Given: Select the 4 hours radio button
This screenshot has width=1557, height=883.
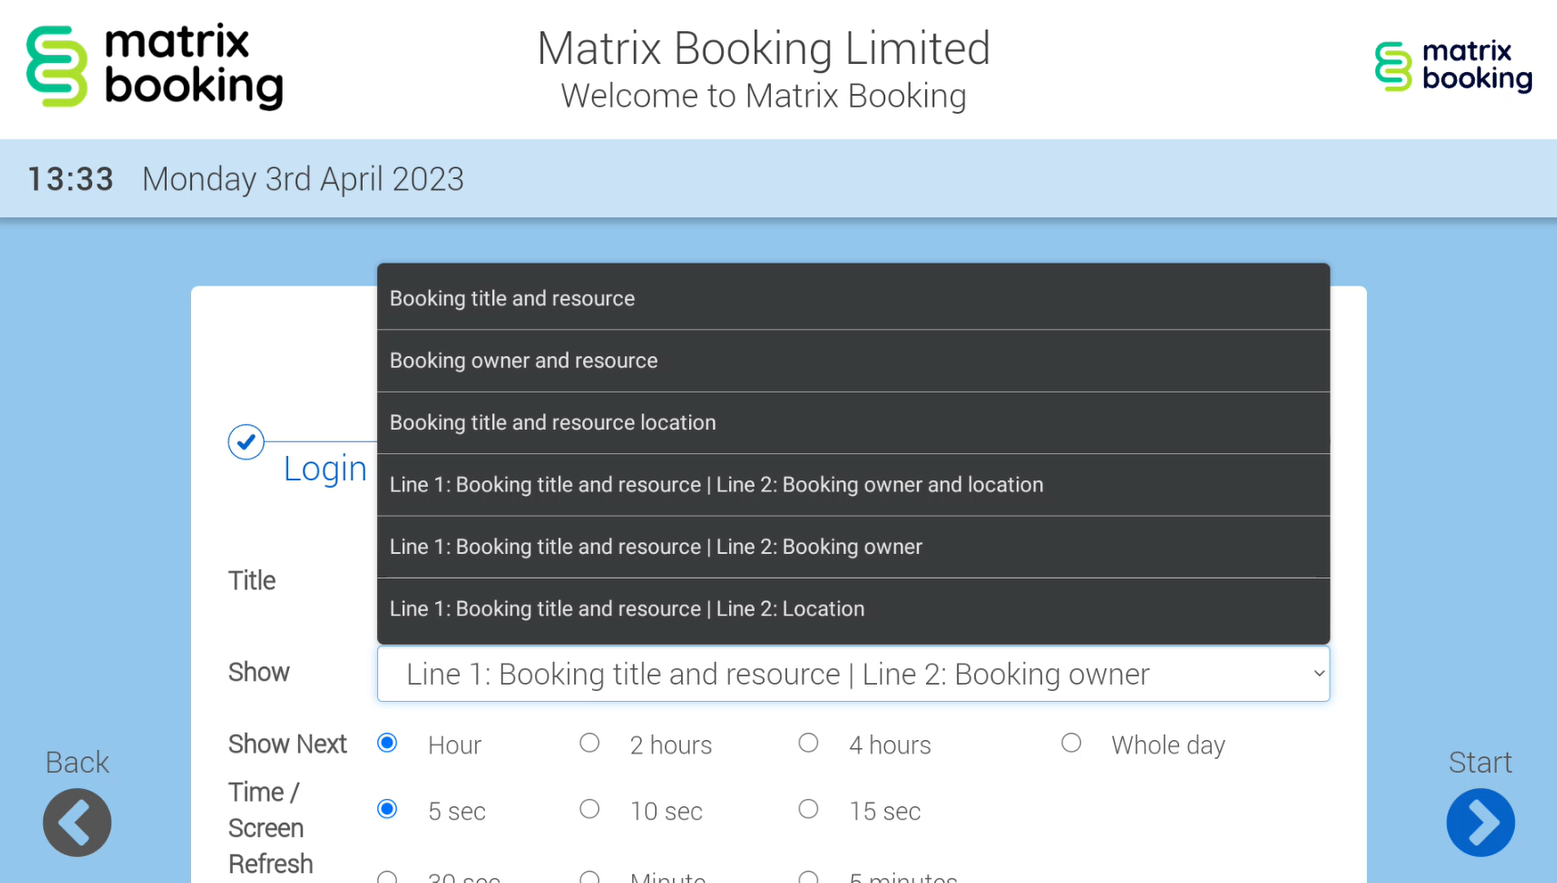Looking at the screenshot, I should pyautogui.click(x=808, y=743).
